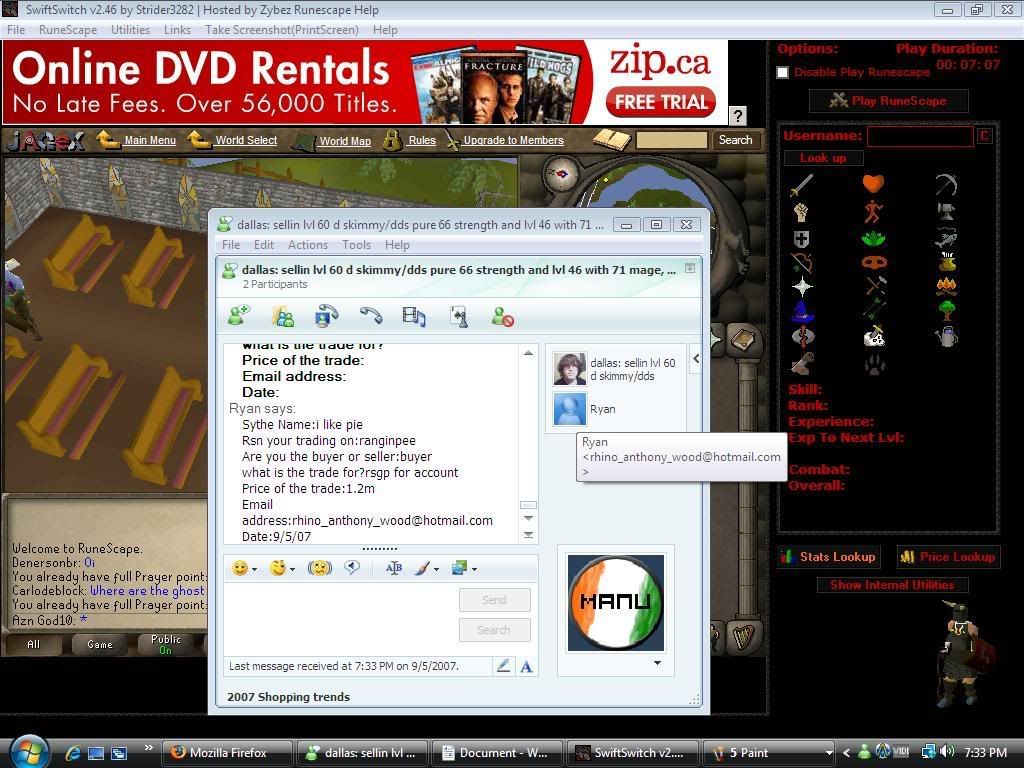Toggle the Public On chat filter

[166, 644]
